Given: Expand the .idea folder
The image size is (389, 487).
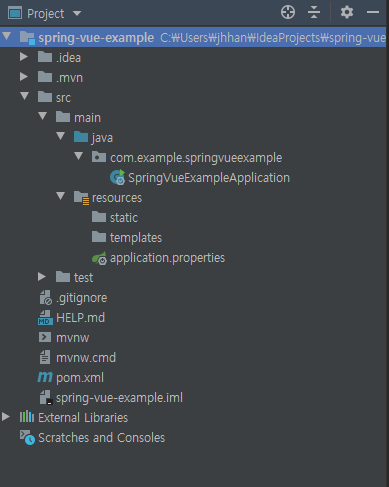Looking at the screenshot, I should [x=24, y=56].
